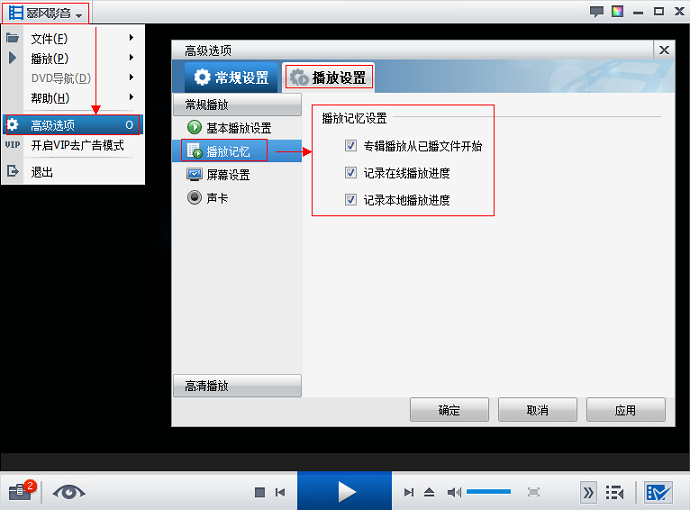This screenshot has height=510, width=690.
Task: Toggle 记录在线播放进度 checkbox
Action: (x=350, y=173)
